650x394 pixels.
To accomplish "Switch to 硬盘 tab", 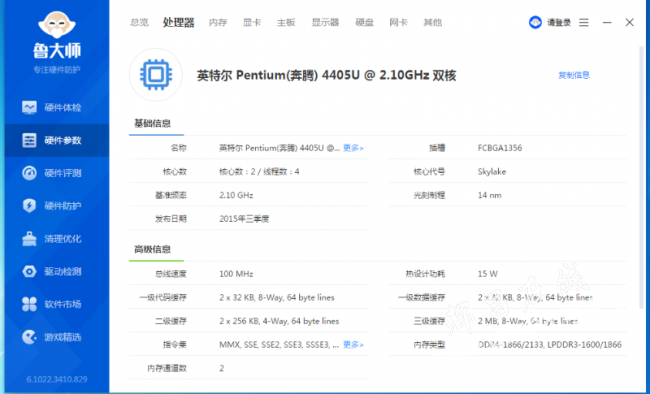I will pyautogui.click(x=364, y=22).
